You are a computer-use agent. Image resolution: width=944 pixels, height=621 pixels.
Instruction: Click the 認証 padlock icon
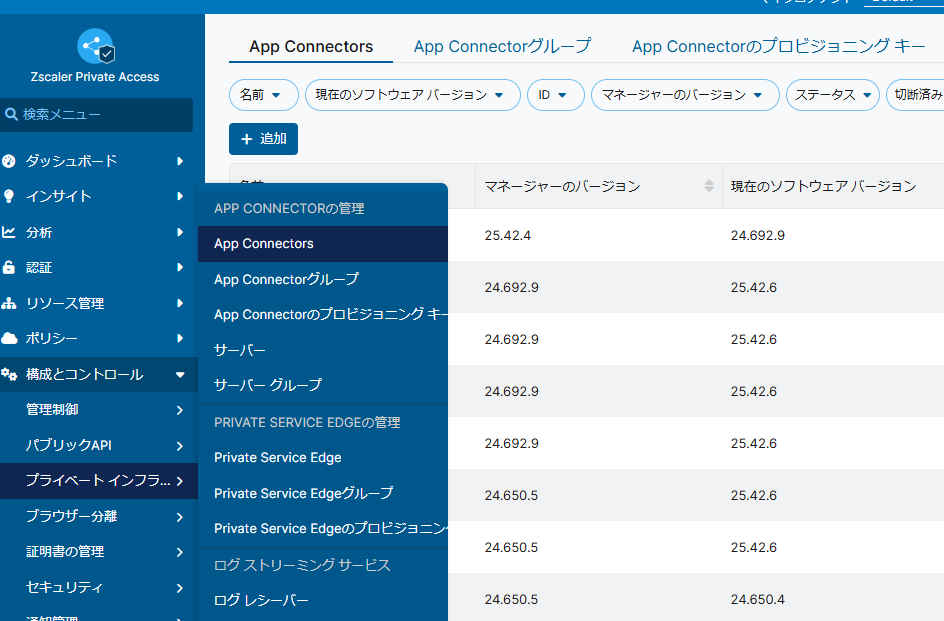click(x=8, y=267)
